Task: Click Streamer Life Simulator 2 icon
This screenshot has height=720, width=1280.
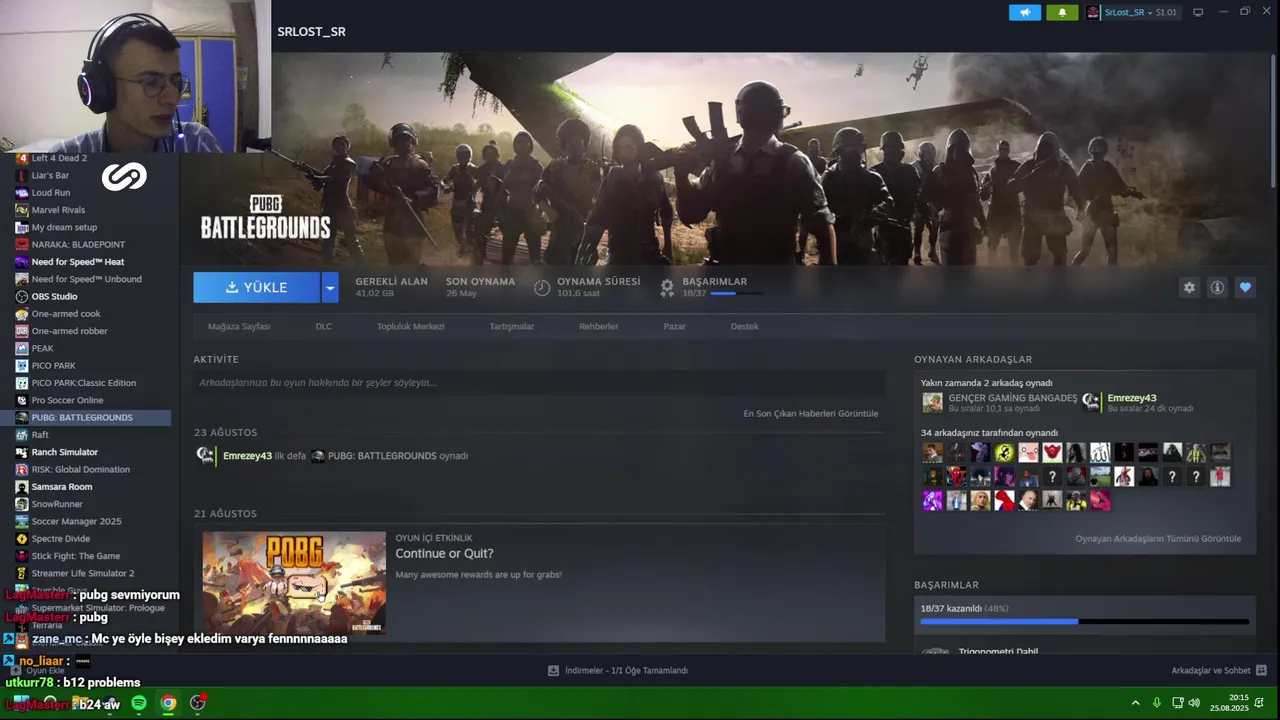Action: coord(22,573)
